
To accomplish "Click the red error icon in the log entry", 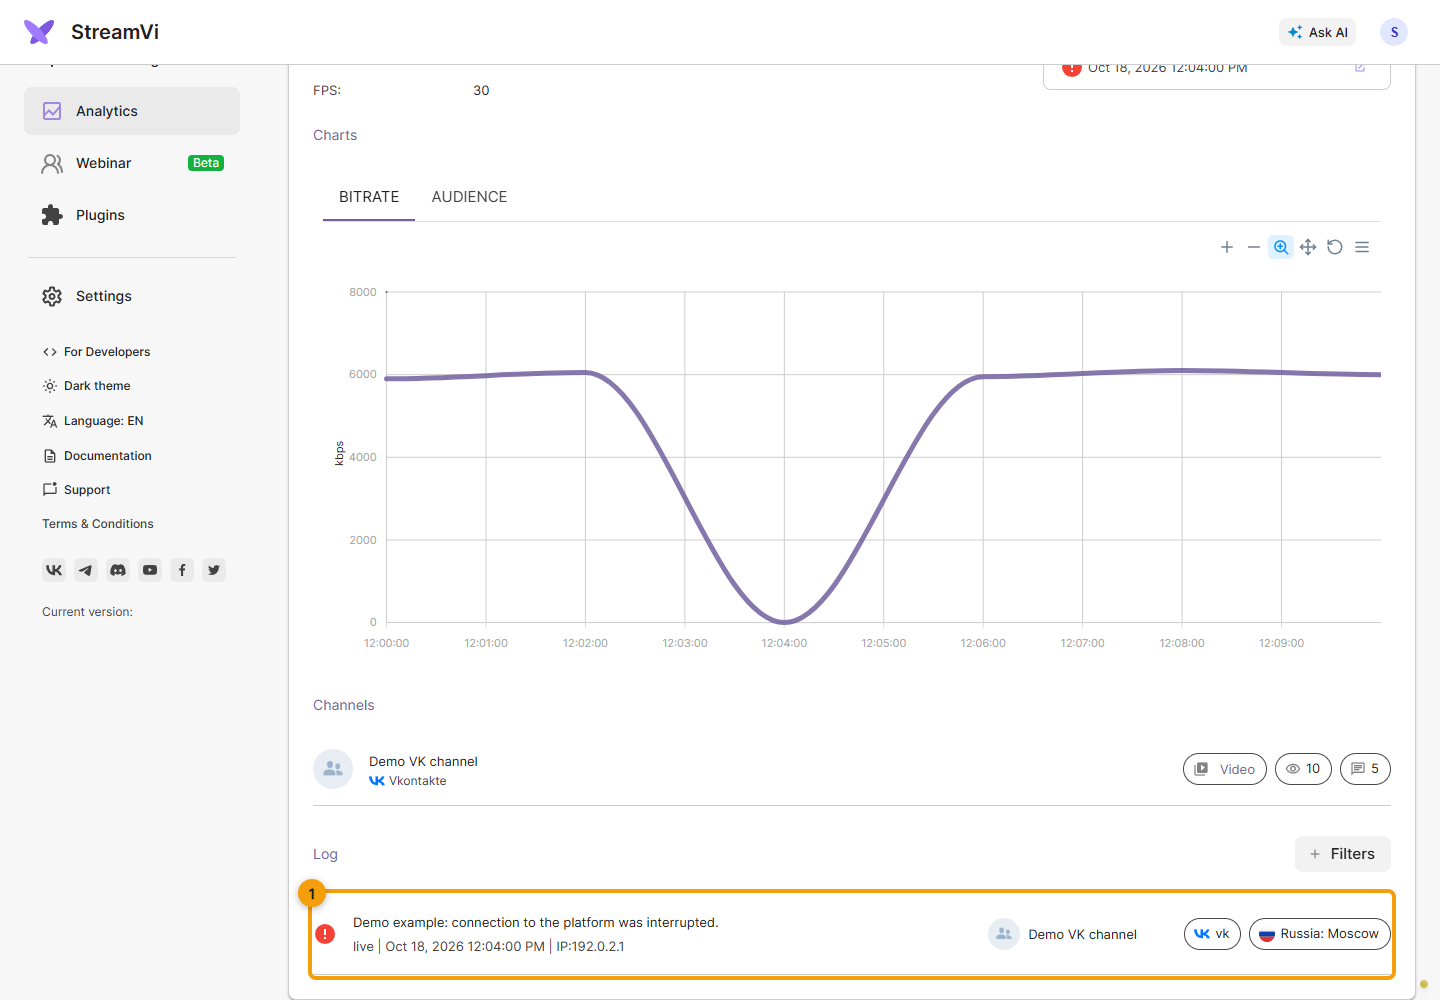I will pos(325,934).
